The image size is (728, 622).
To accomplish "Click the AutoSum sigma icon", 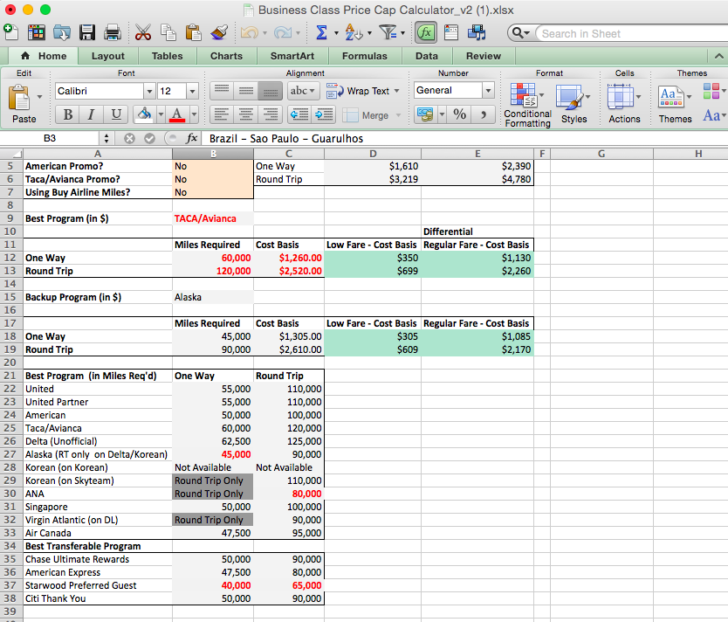I will (x=321, y=33).
